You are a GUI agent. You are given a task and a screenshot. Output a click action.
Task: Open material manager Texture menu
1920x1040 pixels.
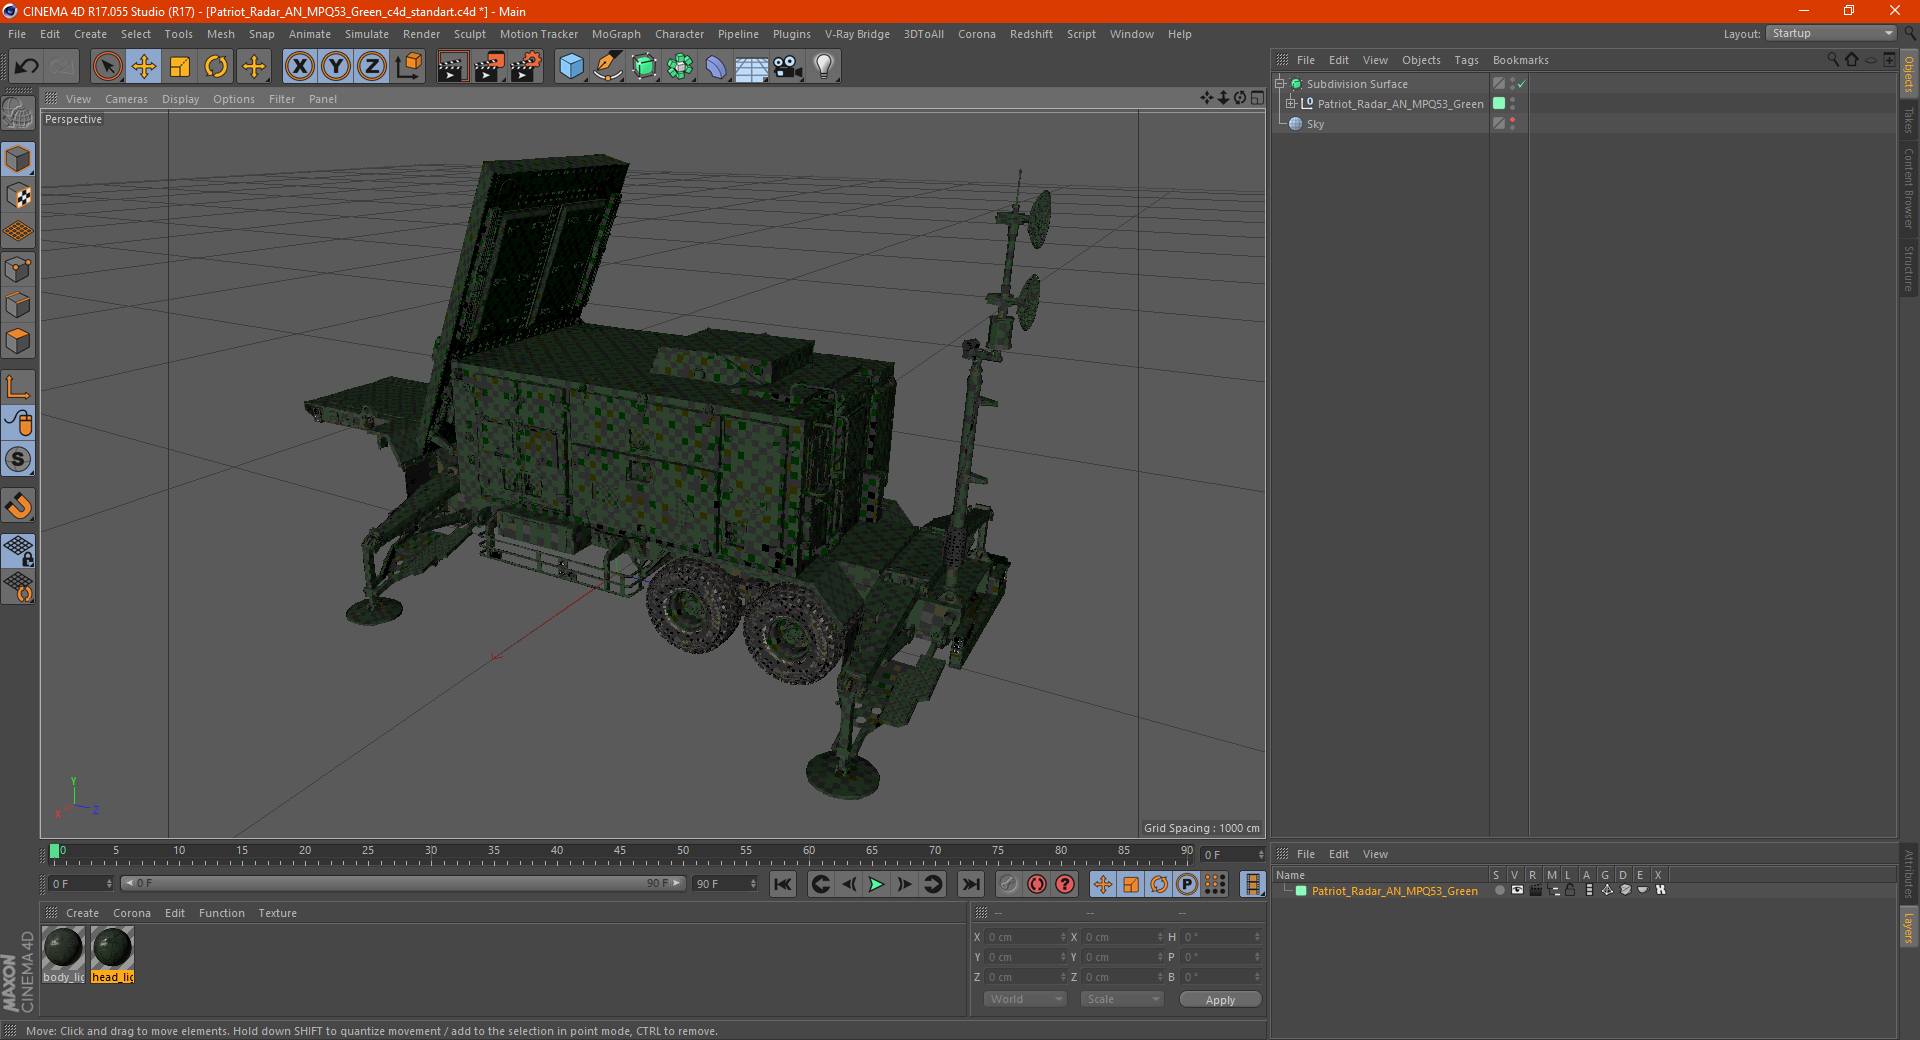click(277, 913)
